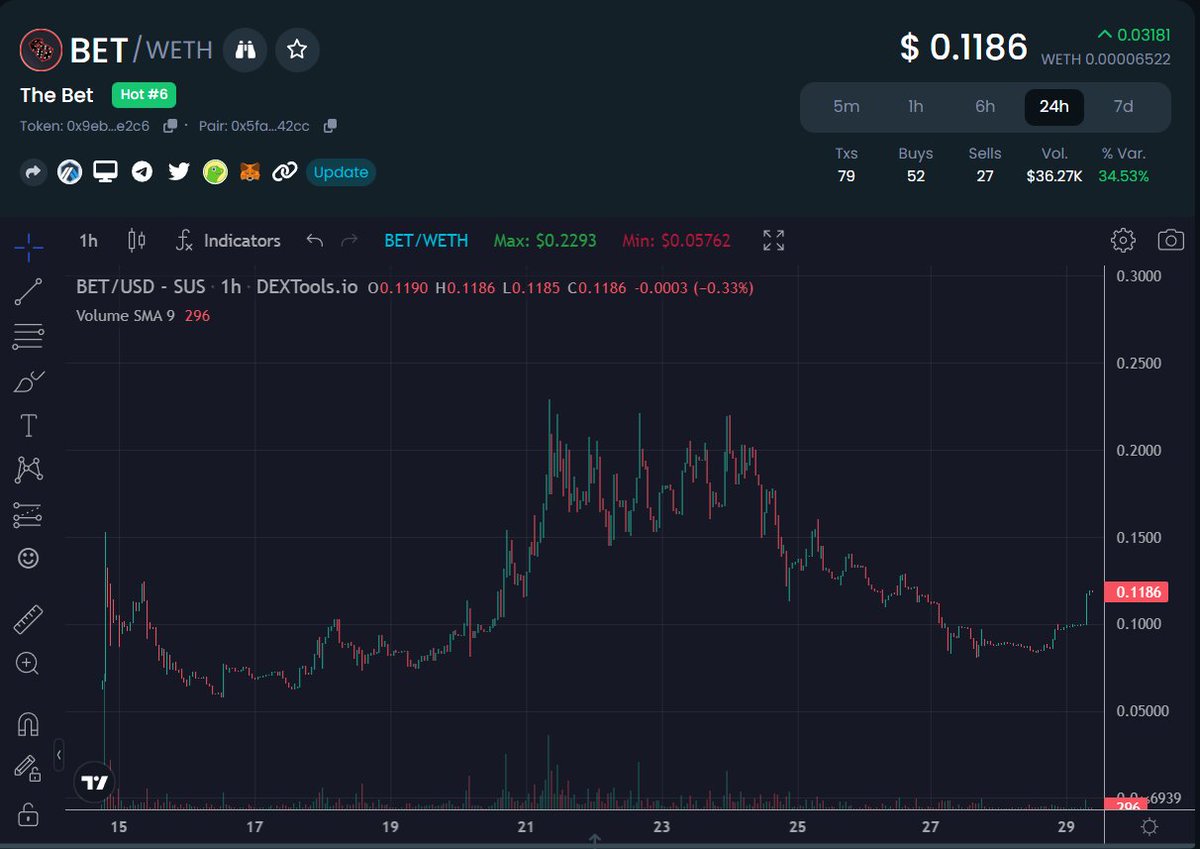Click the undo arrow

pyautogui.click(x=315, y=240)
